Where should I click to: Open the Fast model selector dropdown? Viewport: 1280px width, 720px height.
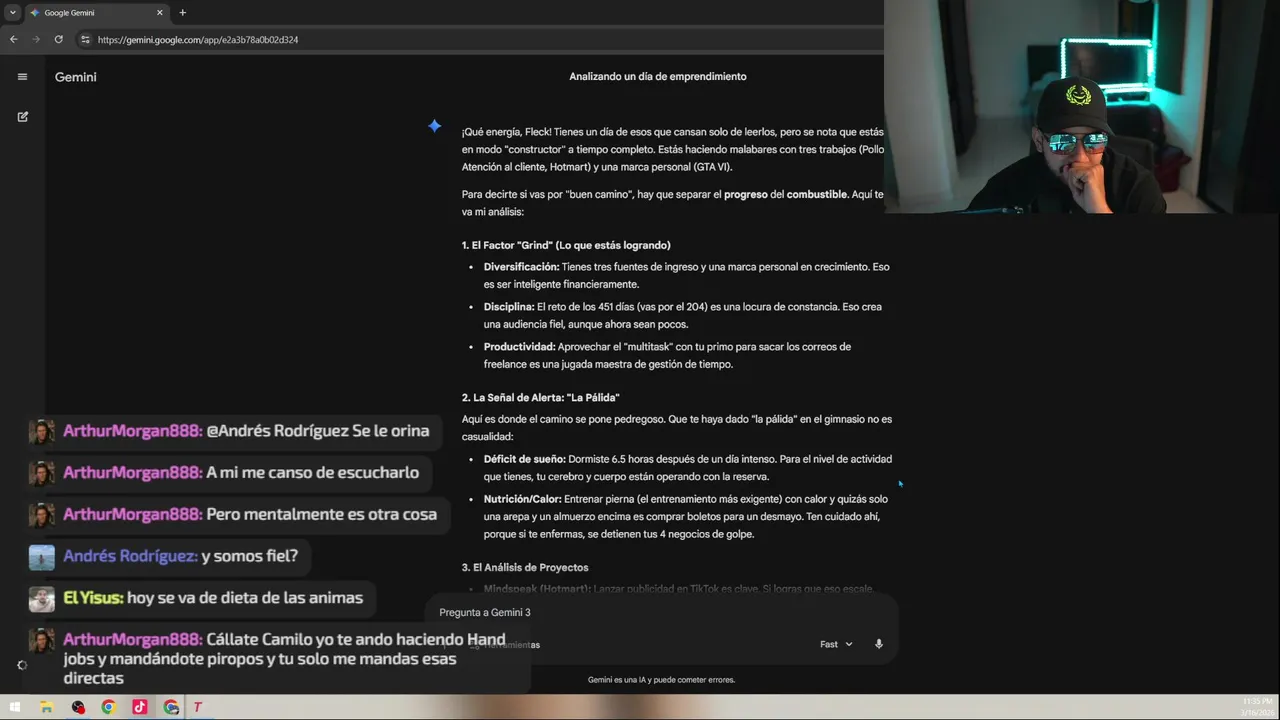click(836, 644)
